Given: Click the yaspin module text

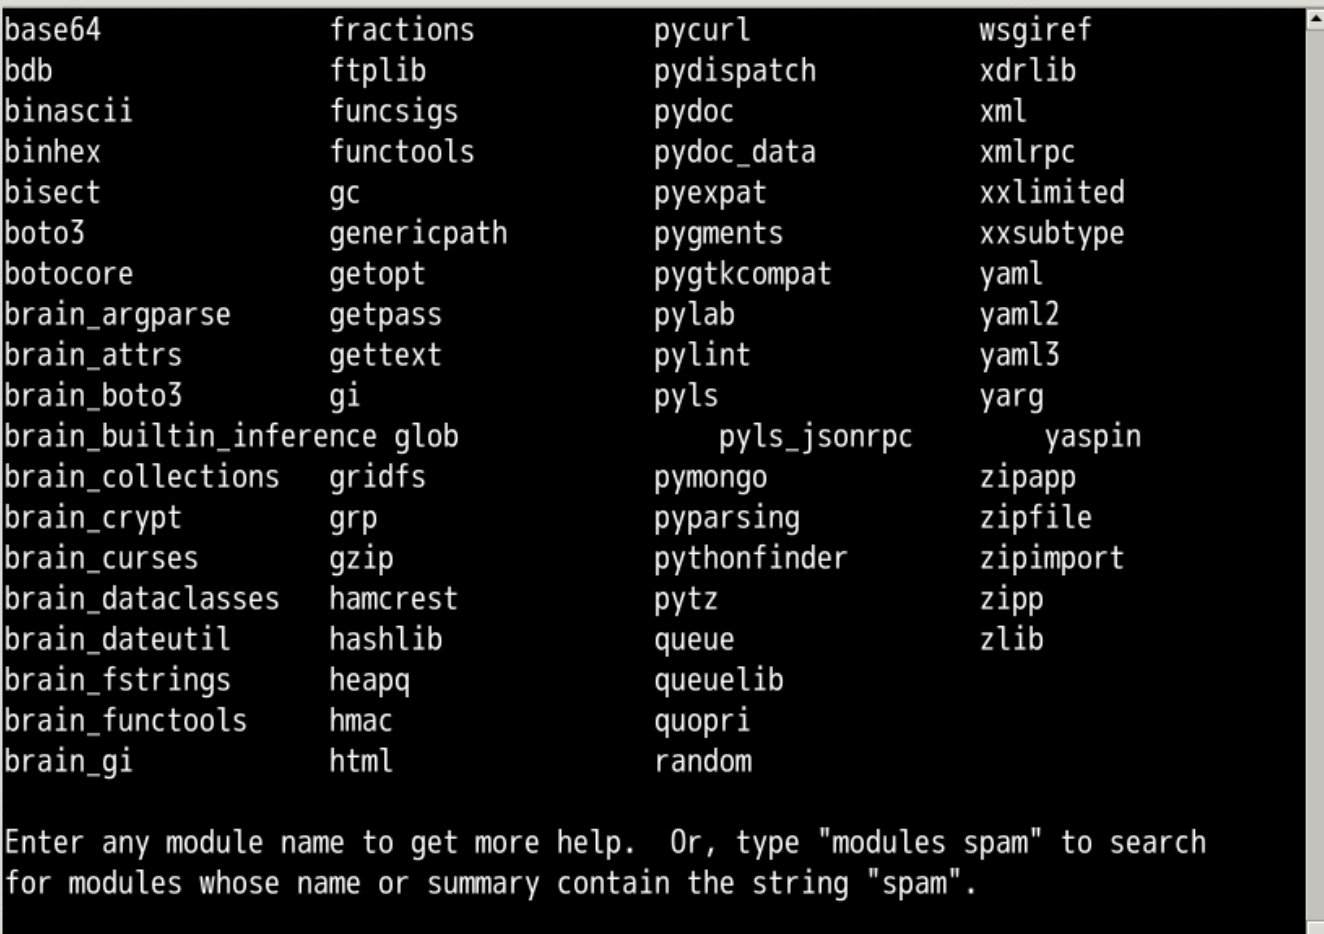Looking at the screenshot, I should point(1092,437).
